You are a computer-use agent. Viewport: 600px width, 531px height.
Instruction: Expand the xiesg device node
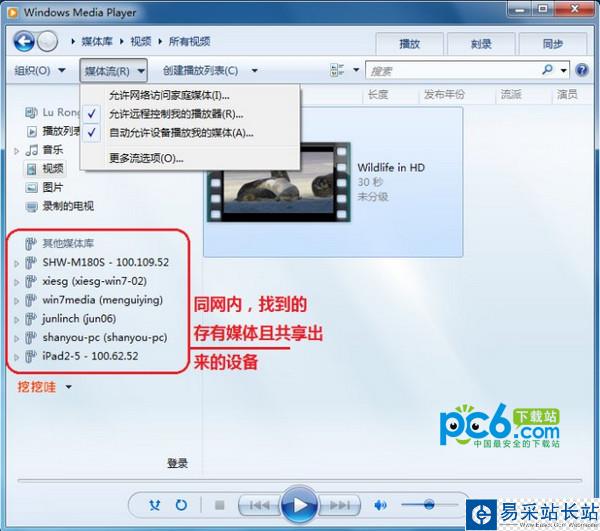pyautogui.click(x=16, y=282)
